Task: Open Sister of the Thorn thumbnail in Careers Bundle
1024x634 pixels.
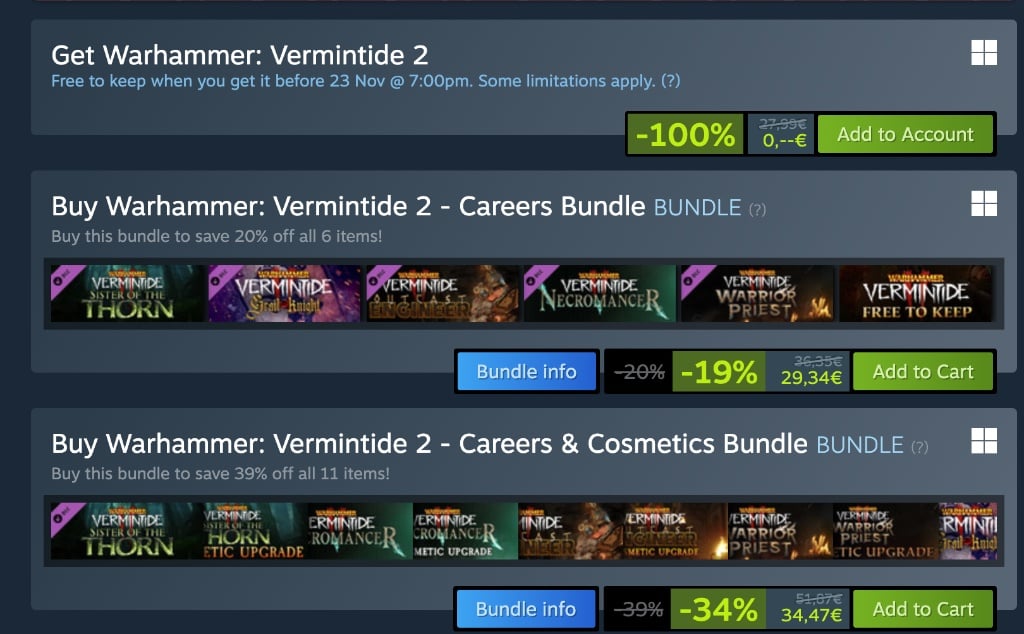Action: pyautogui.click(x=127, y=294)
